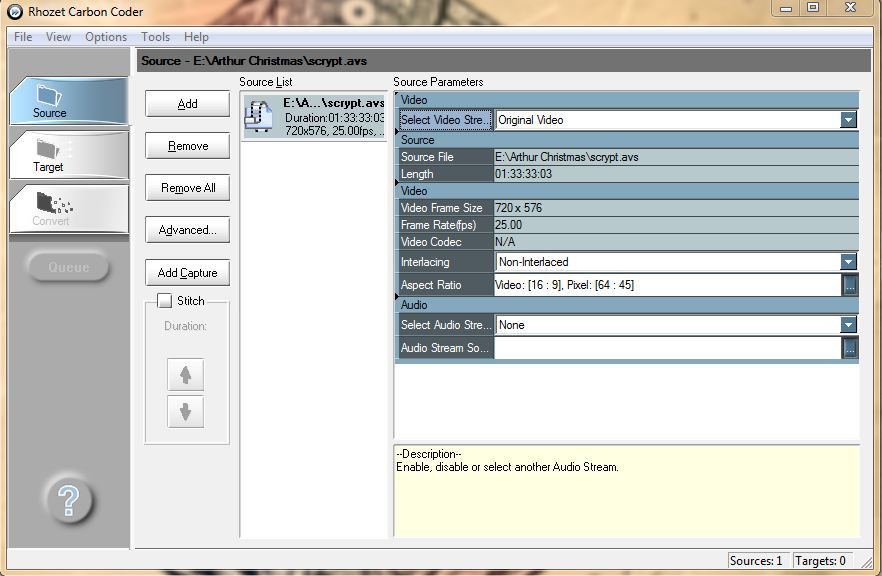Click the Targets: 0 status entry
The width and height of the screenshot is (882, 576).
[821, 561]
